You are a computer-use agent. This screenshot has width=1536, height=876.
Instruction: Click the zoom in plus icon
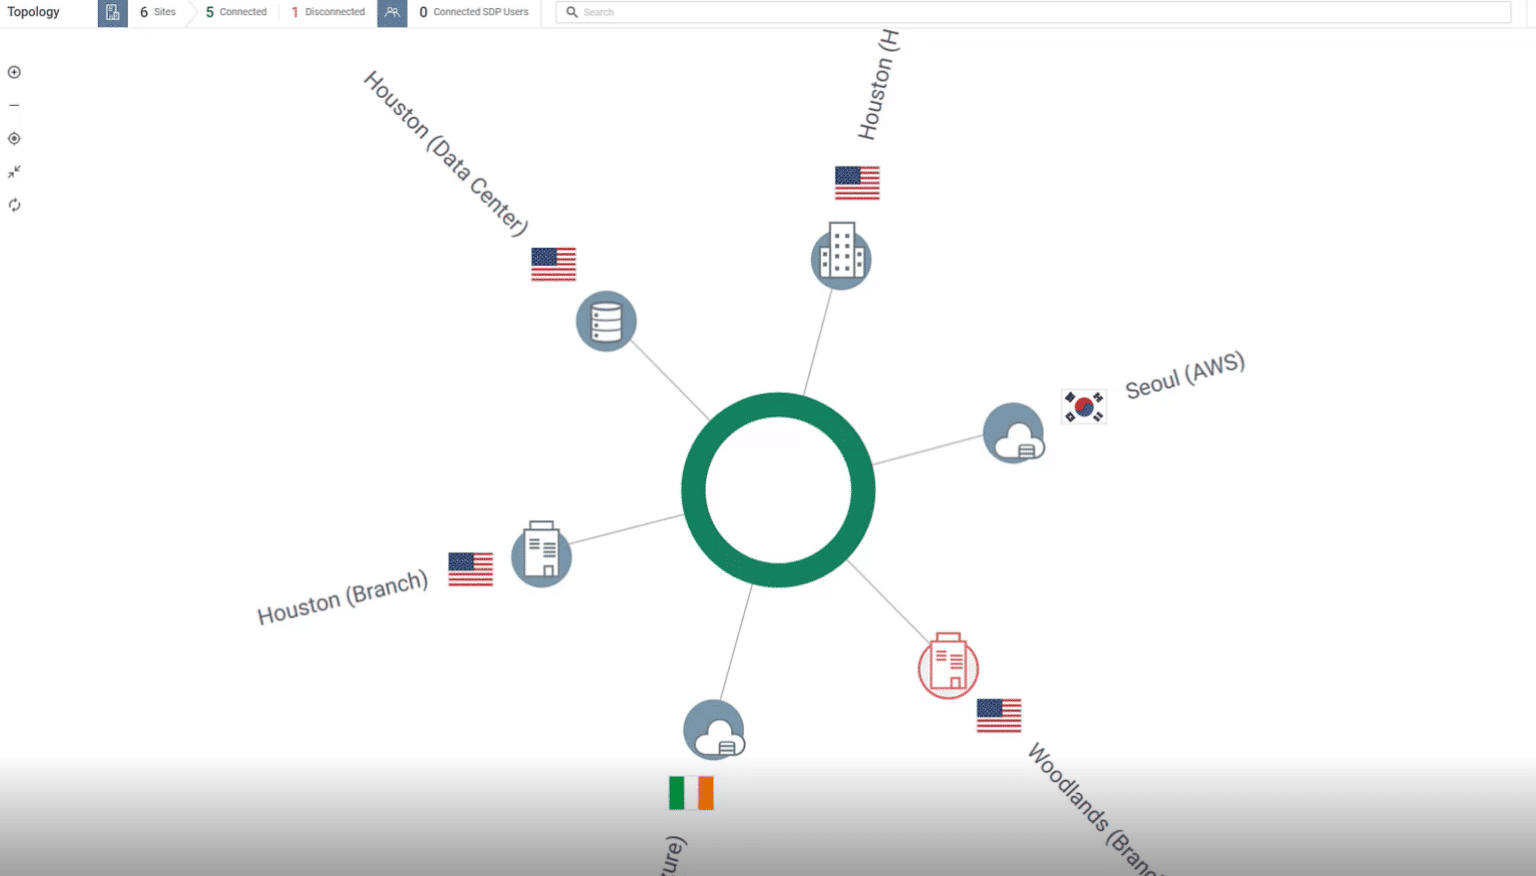pos(14,72)
